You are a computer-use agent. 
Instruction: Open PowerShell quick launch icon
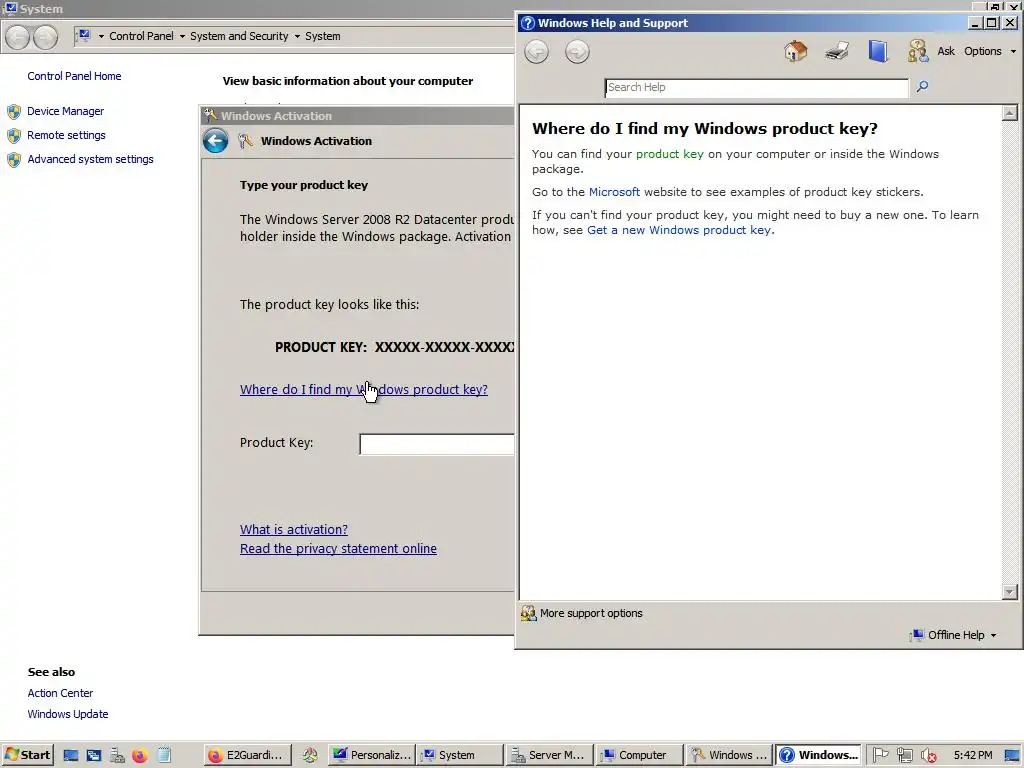pos(94,756)
